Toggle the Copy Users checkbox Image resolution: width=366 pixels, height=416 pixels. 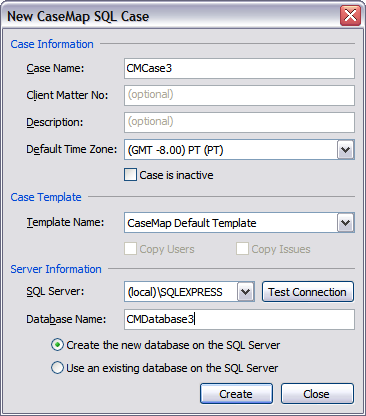coord(130,249)
